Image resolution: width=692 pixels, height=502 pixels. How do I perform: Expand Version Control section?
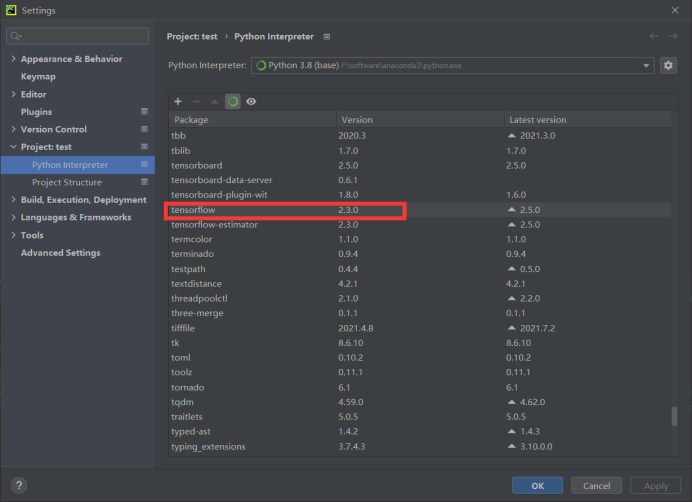click(13, 129)
